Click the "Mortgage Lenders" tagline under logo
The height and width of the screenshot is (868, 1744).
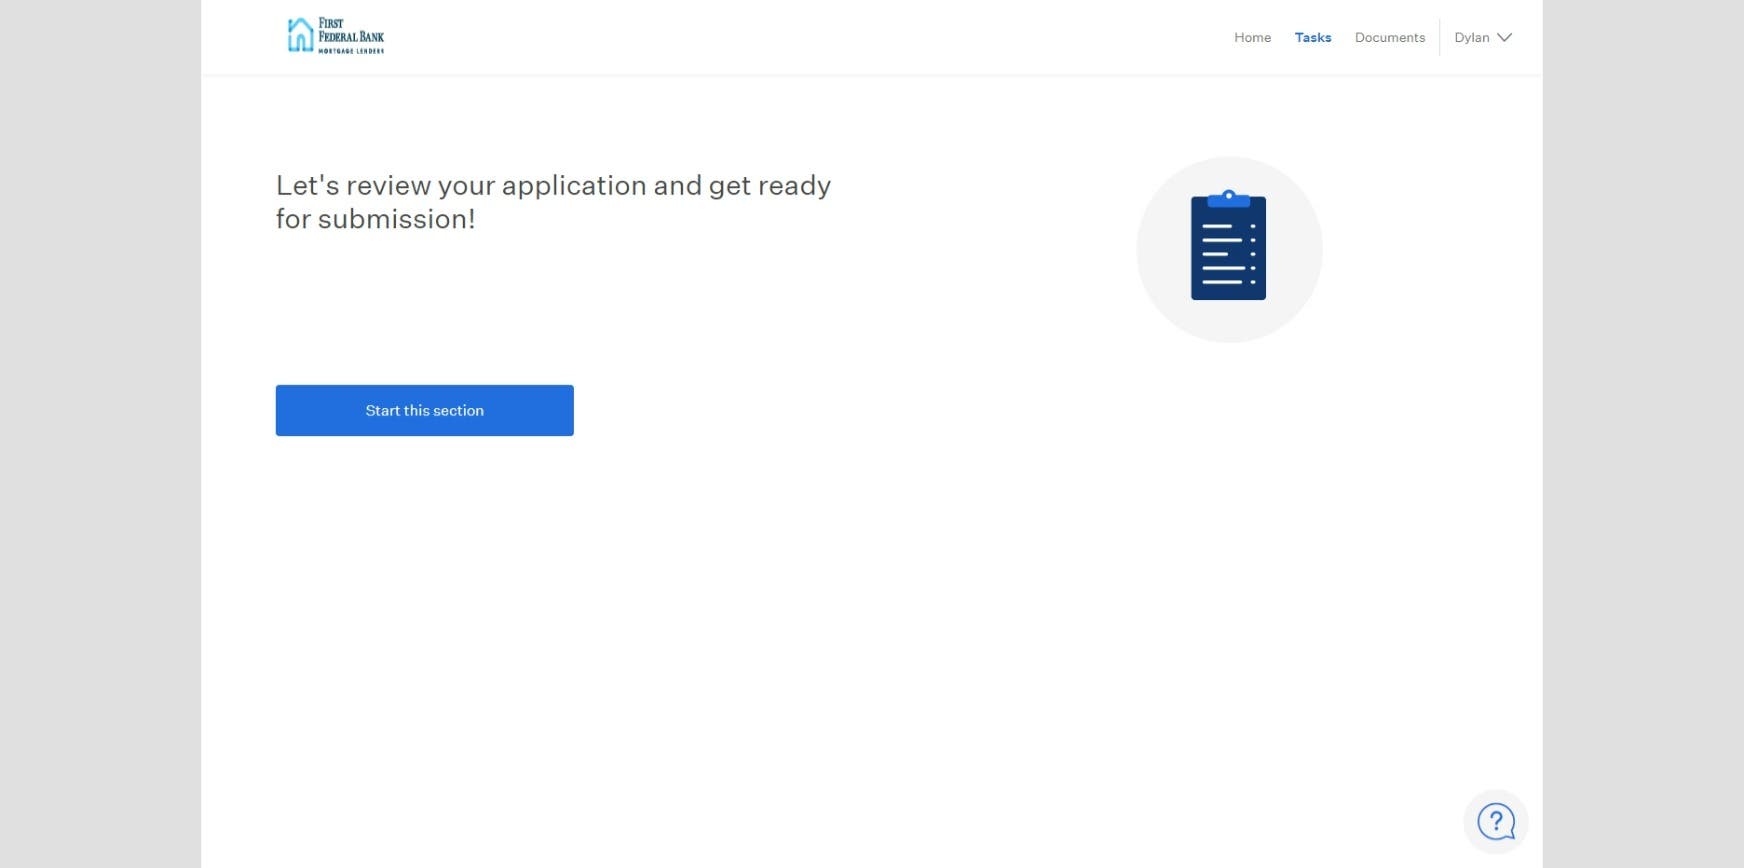[x=350, y=51]
